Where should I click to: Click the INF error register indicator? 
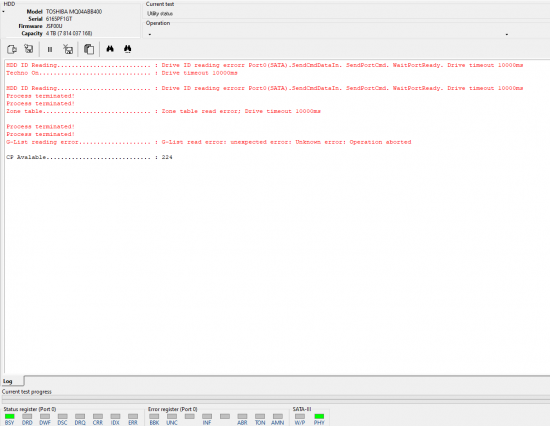[207, 417]
